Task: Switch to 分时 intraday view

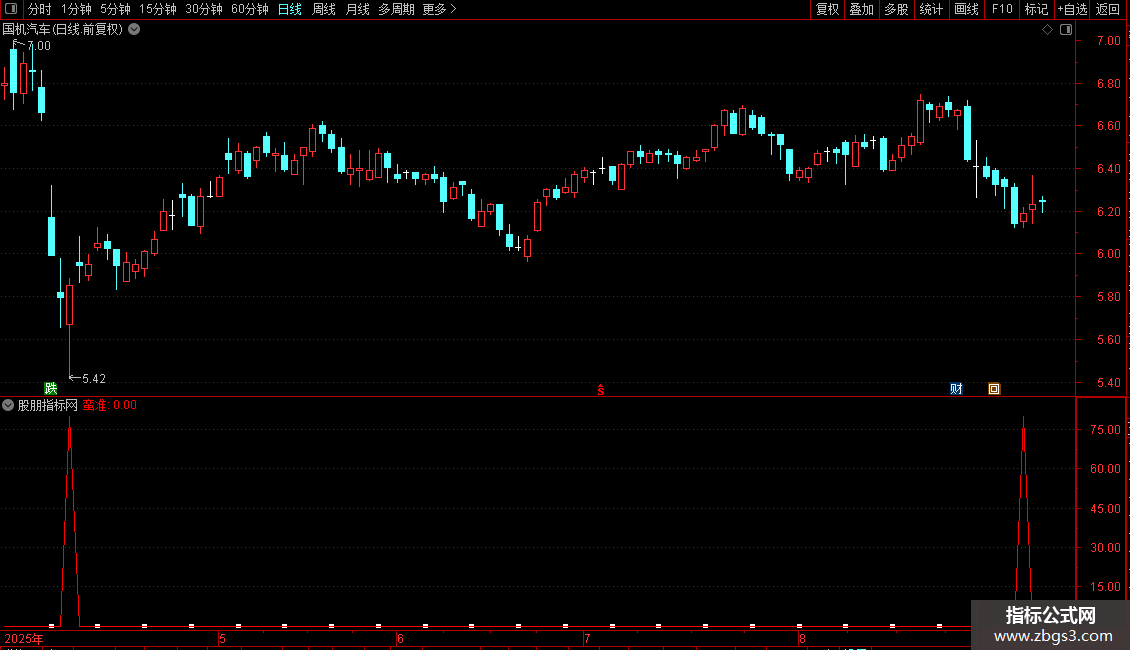Action: [40, 9]
